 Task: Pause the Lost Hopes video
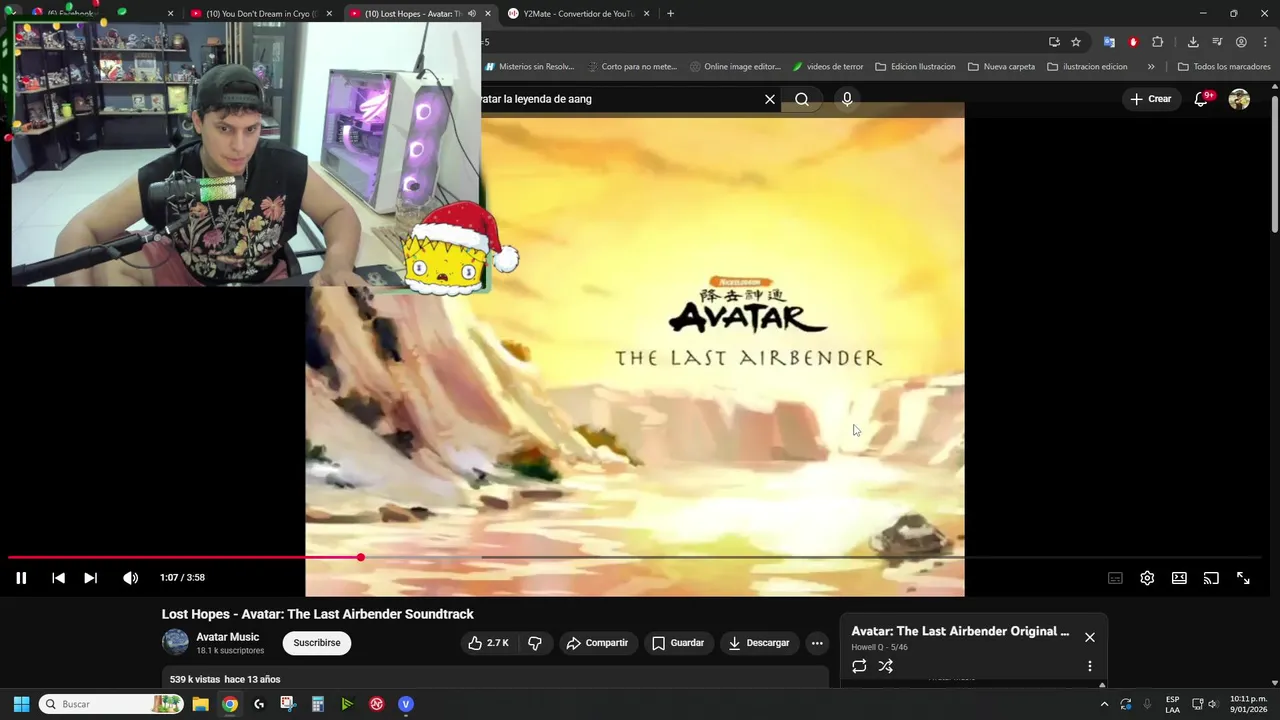pyautogui.click(x=21, y=578)
